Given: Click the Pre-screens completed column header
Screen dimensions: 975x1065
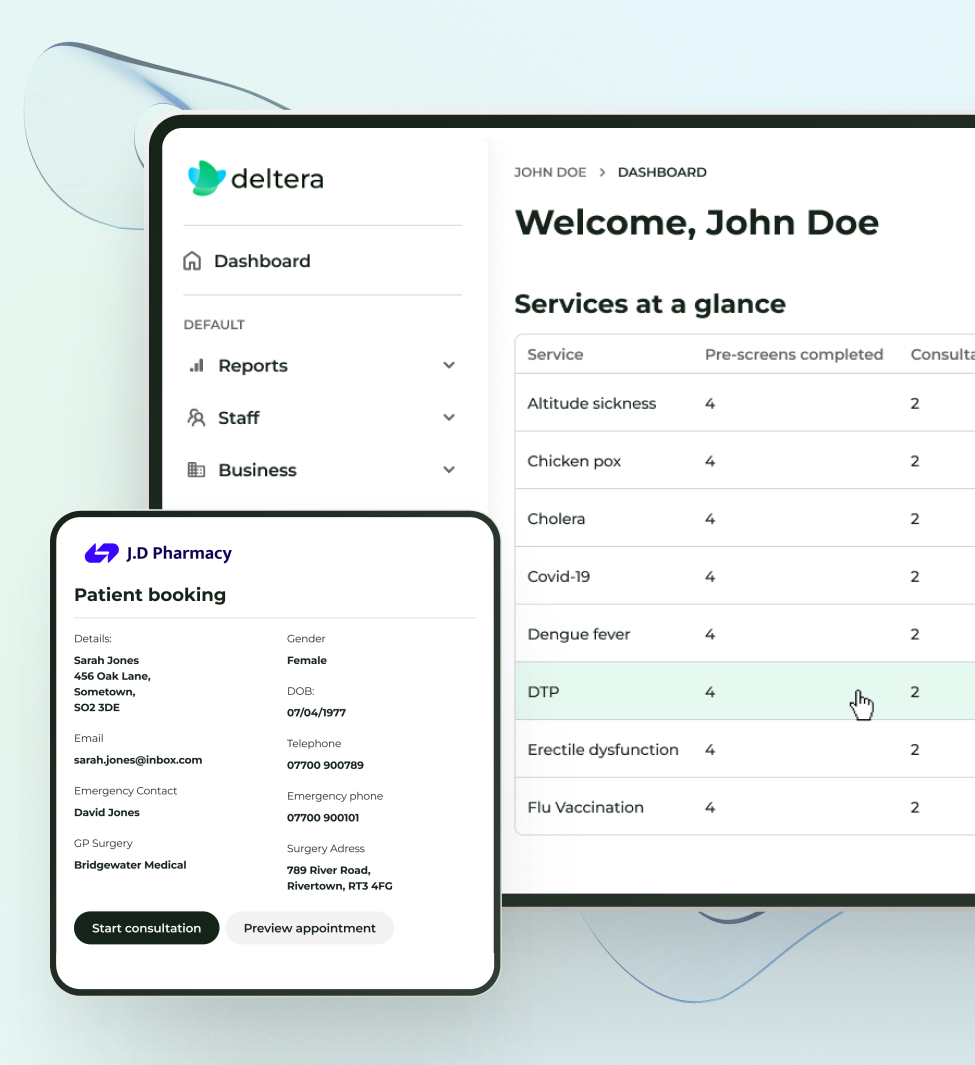Looking at the screenshot, I should coord(793,354).
